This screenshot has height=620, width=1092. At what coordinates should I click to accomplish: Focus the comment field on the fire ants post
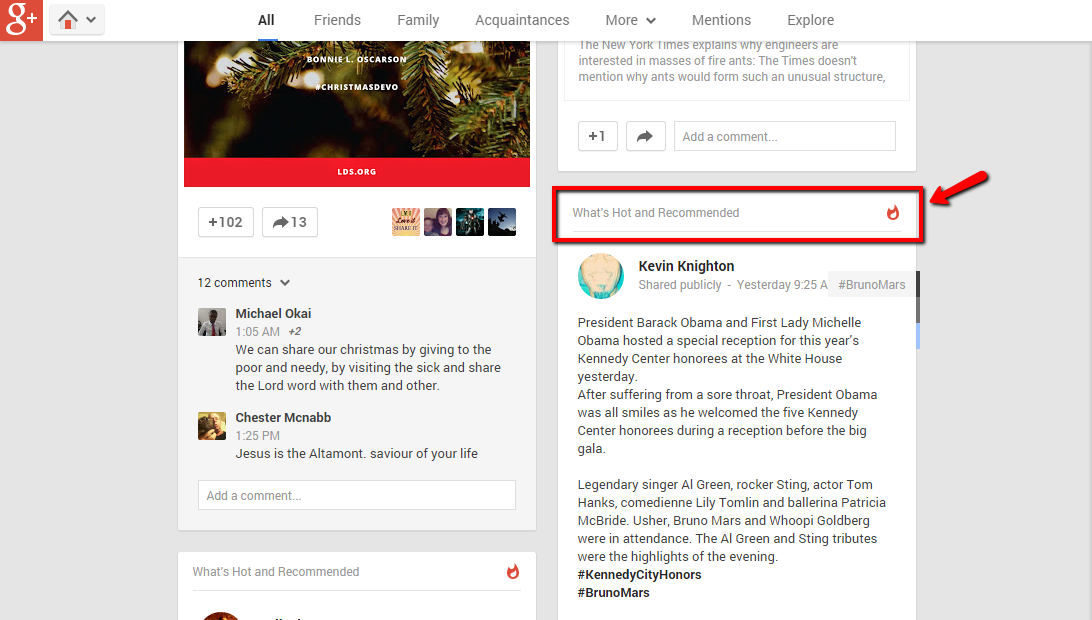pyautogui.click(x=785, y=136)
